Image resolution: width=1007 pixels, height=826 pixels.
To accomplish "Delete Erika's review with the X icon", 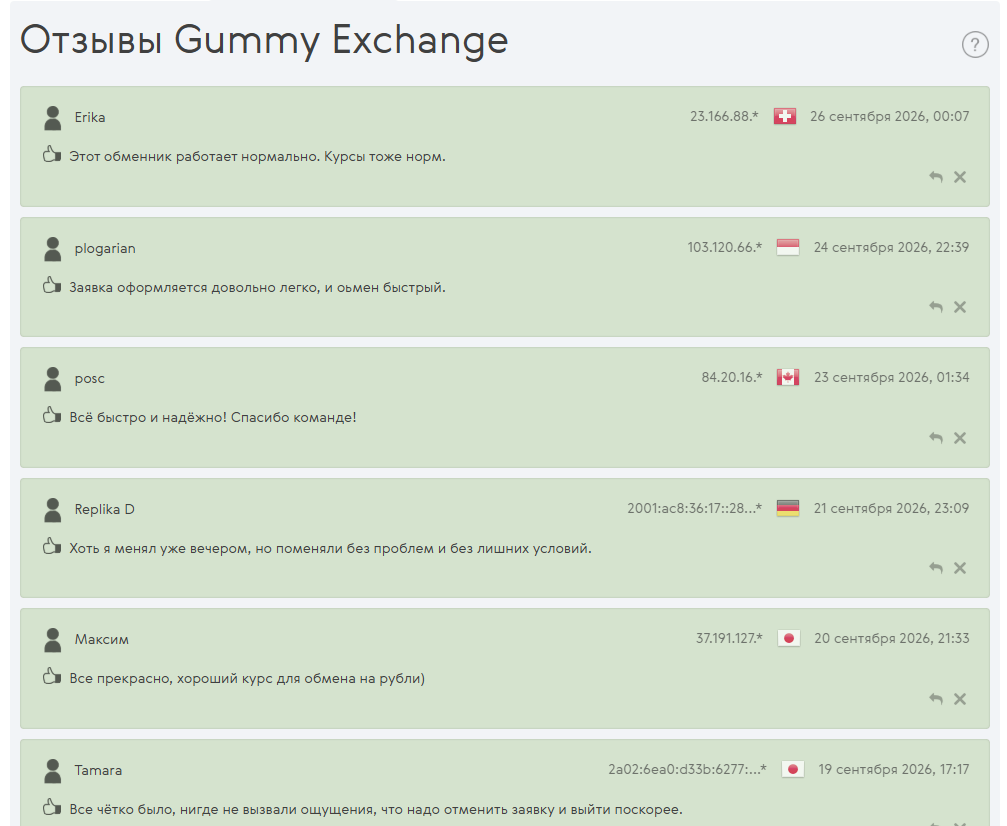I will point(960,177).
